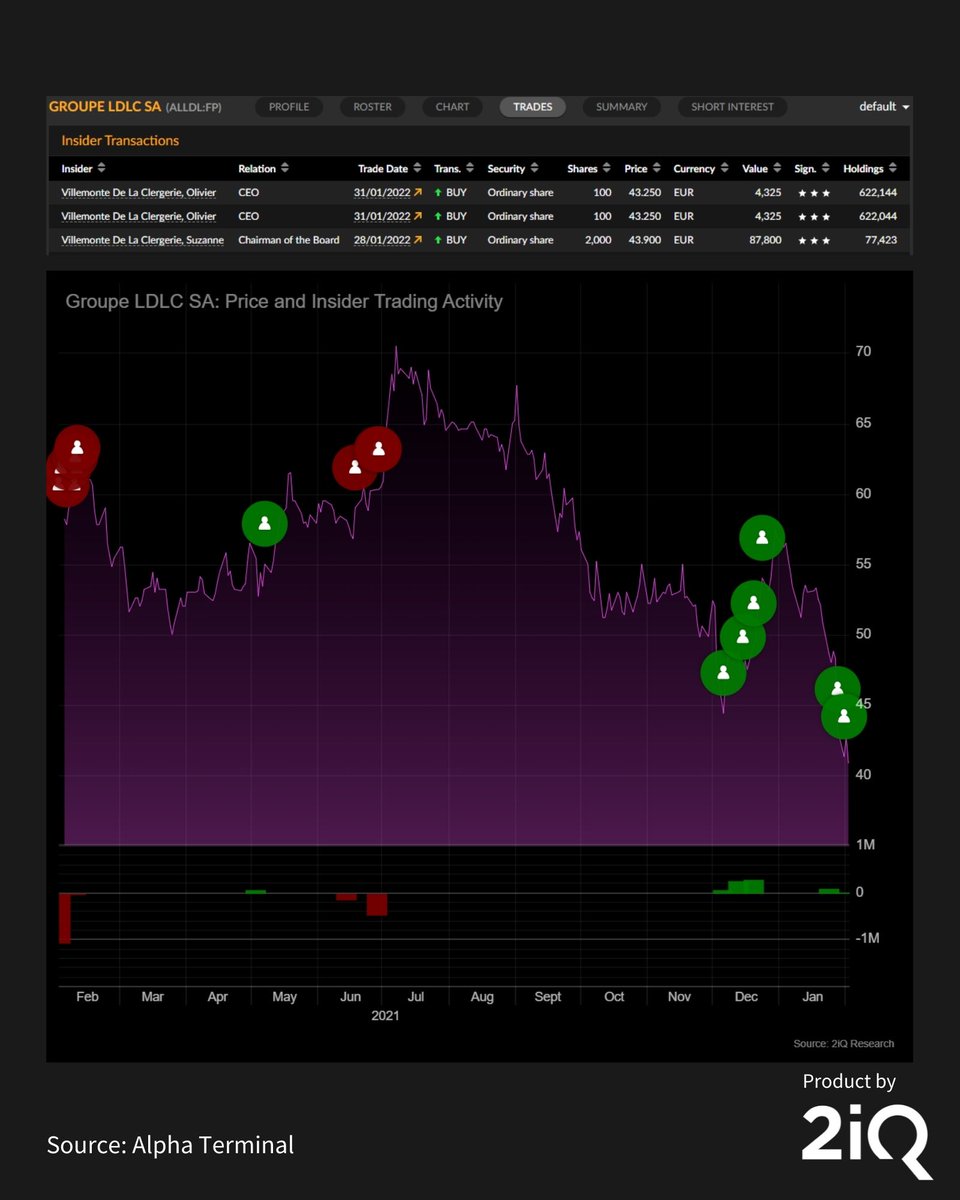Click large red volume bar in February

[x=65, y=917]
